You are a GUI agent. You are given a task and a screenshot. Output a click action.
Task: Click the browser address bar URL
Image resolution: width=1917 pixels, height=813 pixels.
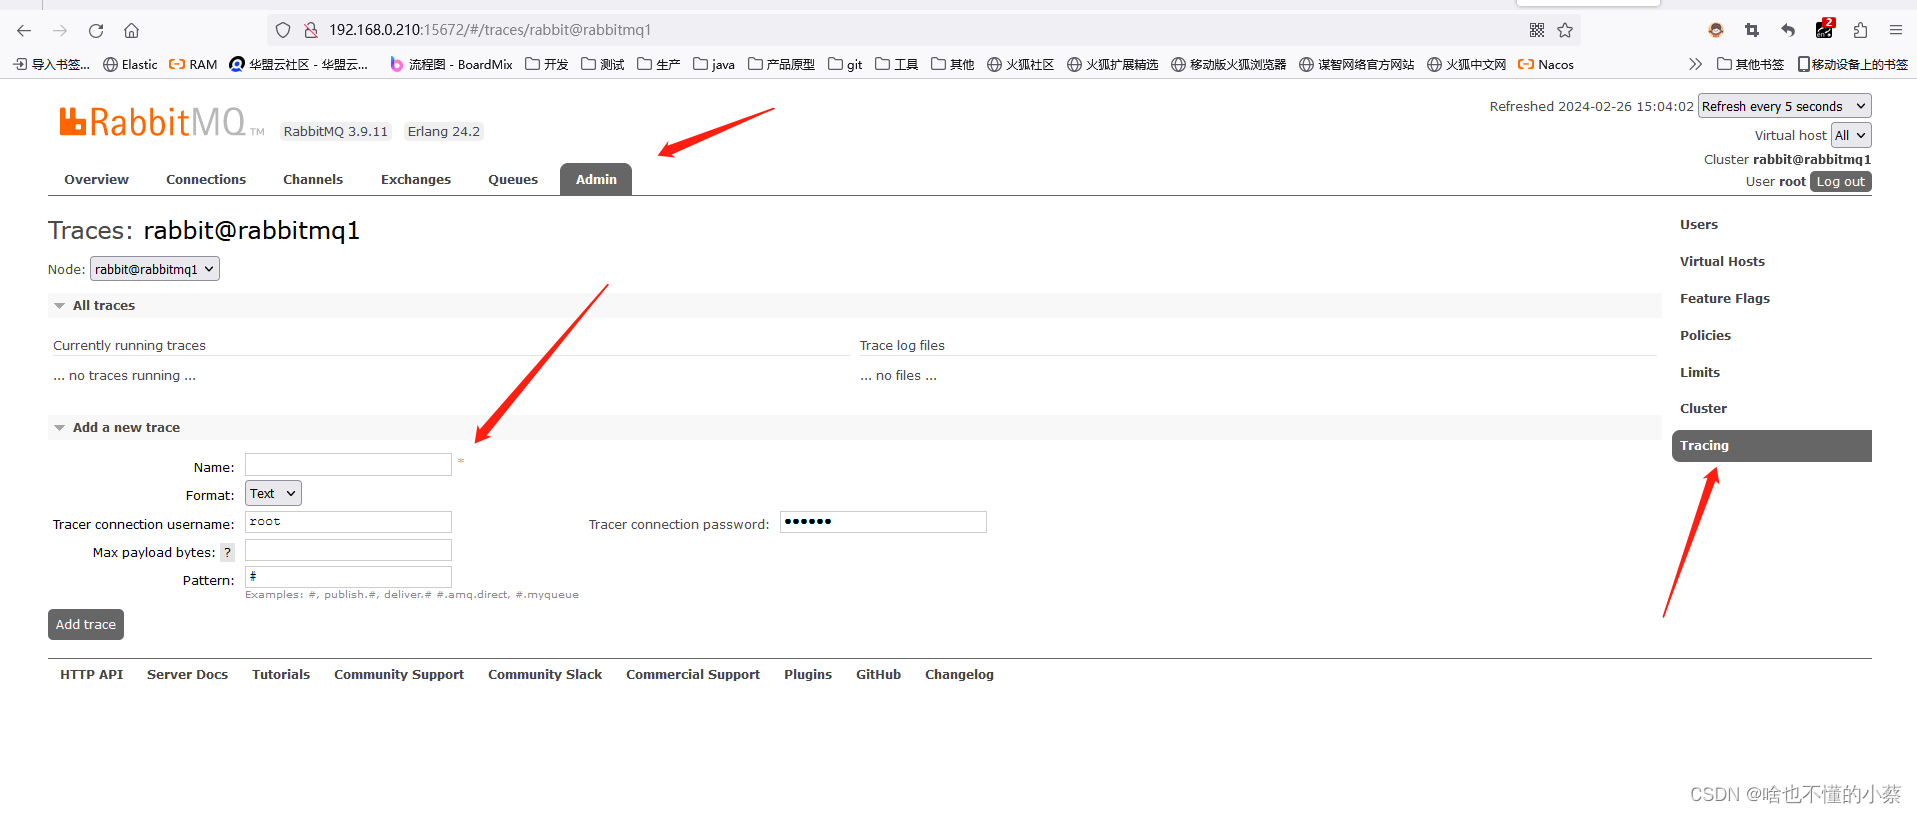click(490, 30)
